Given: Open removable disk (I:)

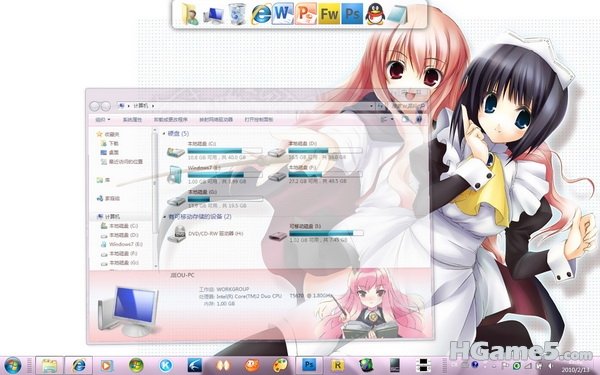Looking at the screenshot, I should click(x=278, y=236).
